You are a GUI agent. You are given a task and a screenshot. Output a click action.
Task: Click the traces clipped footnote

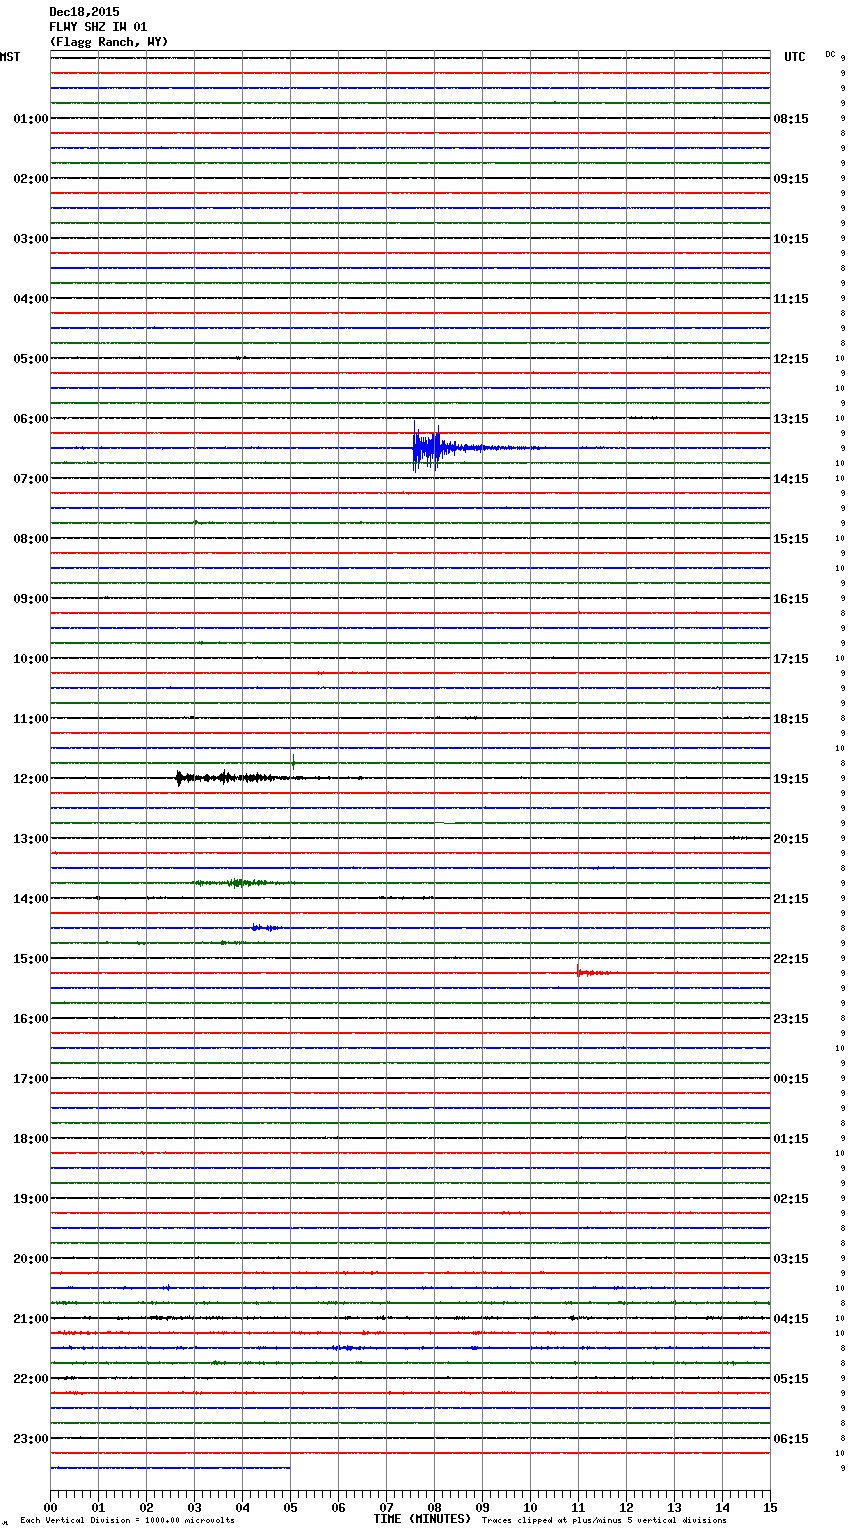click(x=604, y=1521)
